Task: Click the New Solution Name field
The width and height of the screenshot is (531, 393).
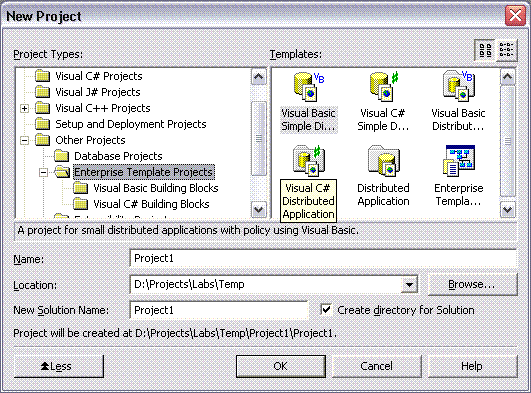Action: 219,310
